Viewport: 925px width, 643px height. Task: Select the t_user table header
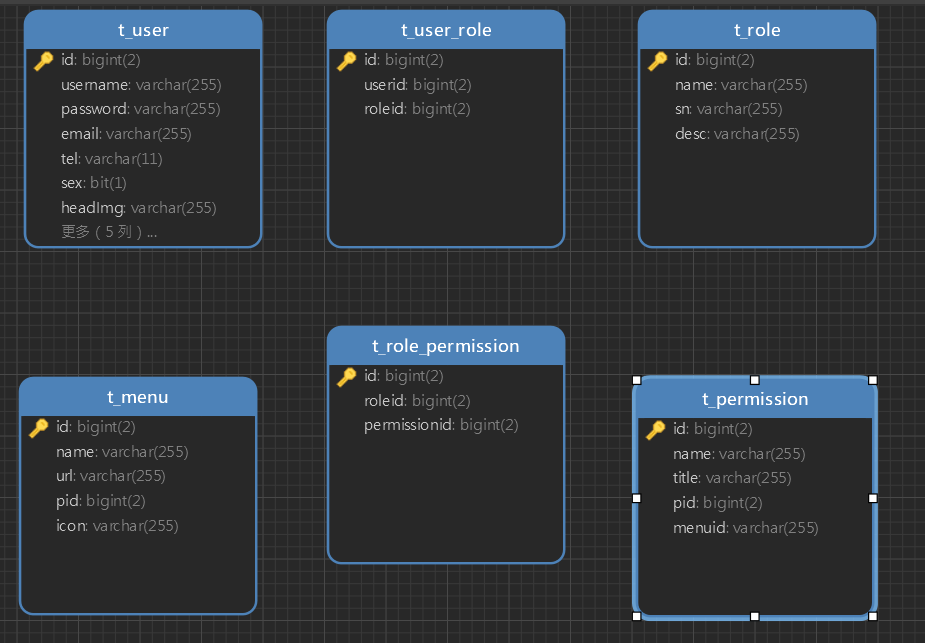143,30
